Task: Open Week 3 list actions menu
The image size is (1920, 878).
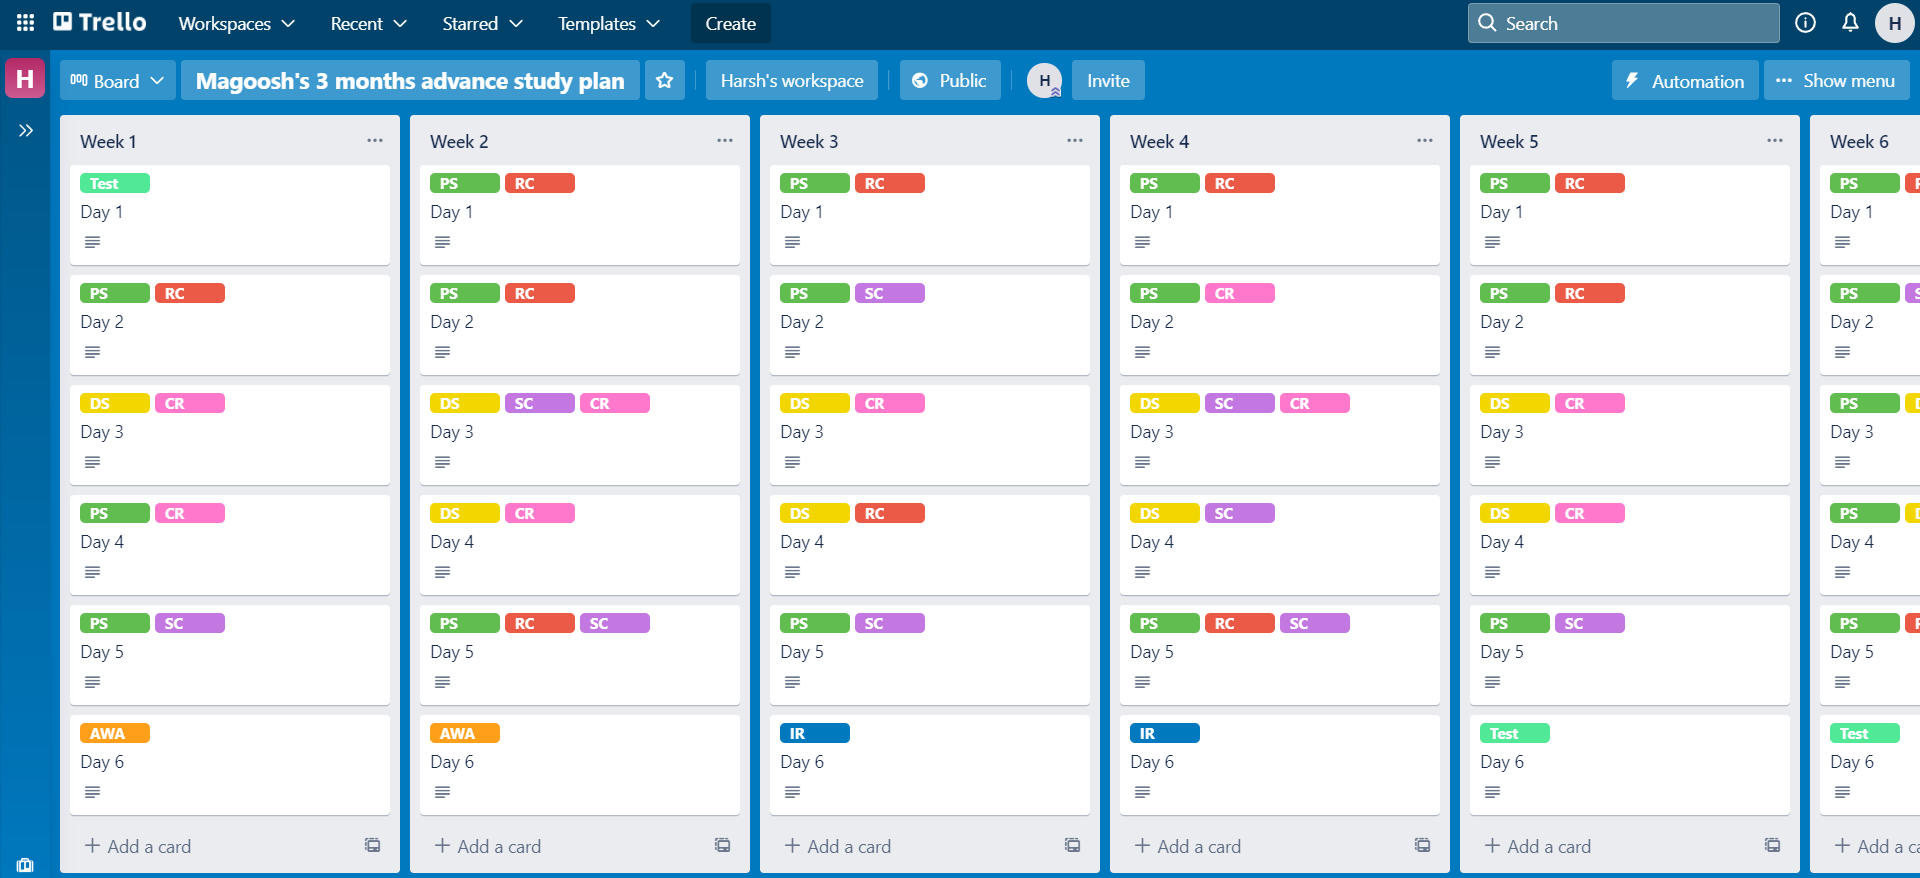Action: pos(1074,141)
